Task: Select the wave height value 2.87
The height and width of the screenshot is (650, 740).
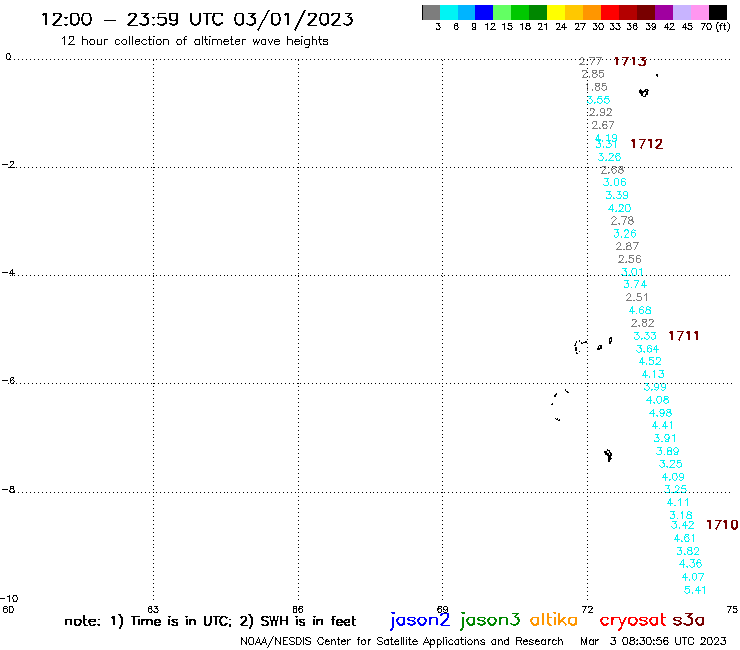Action: (627, 246)
